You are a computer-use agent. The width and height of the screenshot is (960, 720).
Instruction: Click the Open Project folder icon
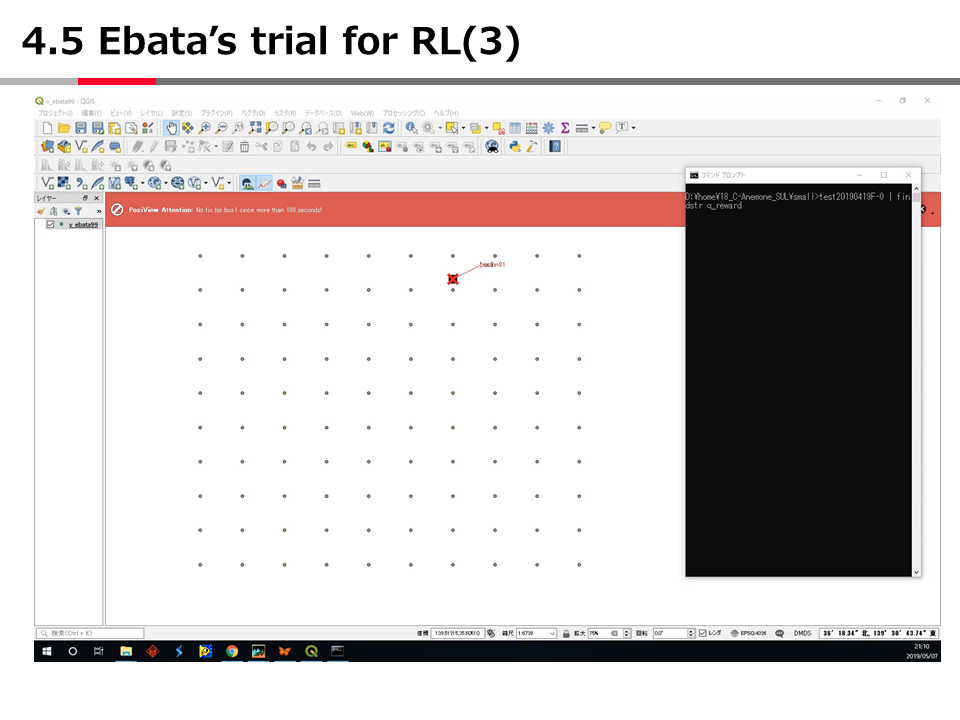[64, 128]
